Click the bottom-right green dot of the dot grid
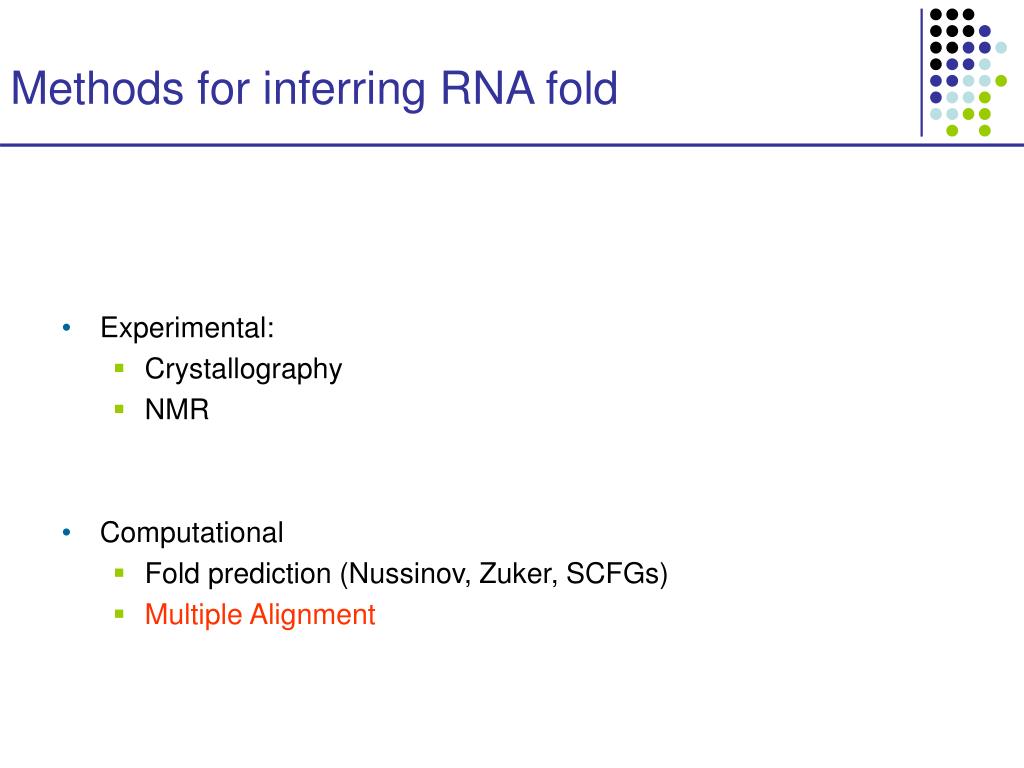Viewport: 1024px width, 768px height. click(x=985, y=131)
